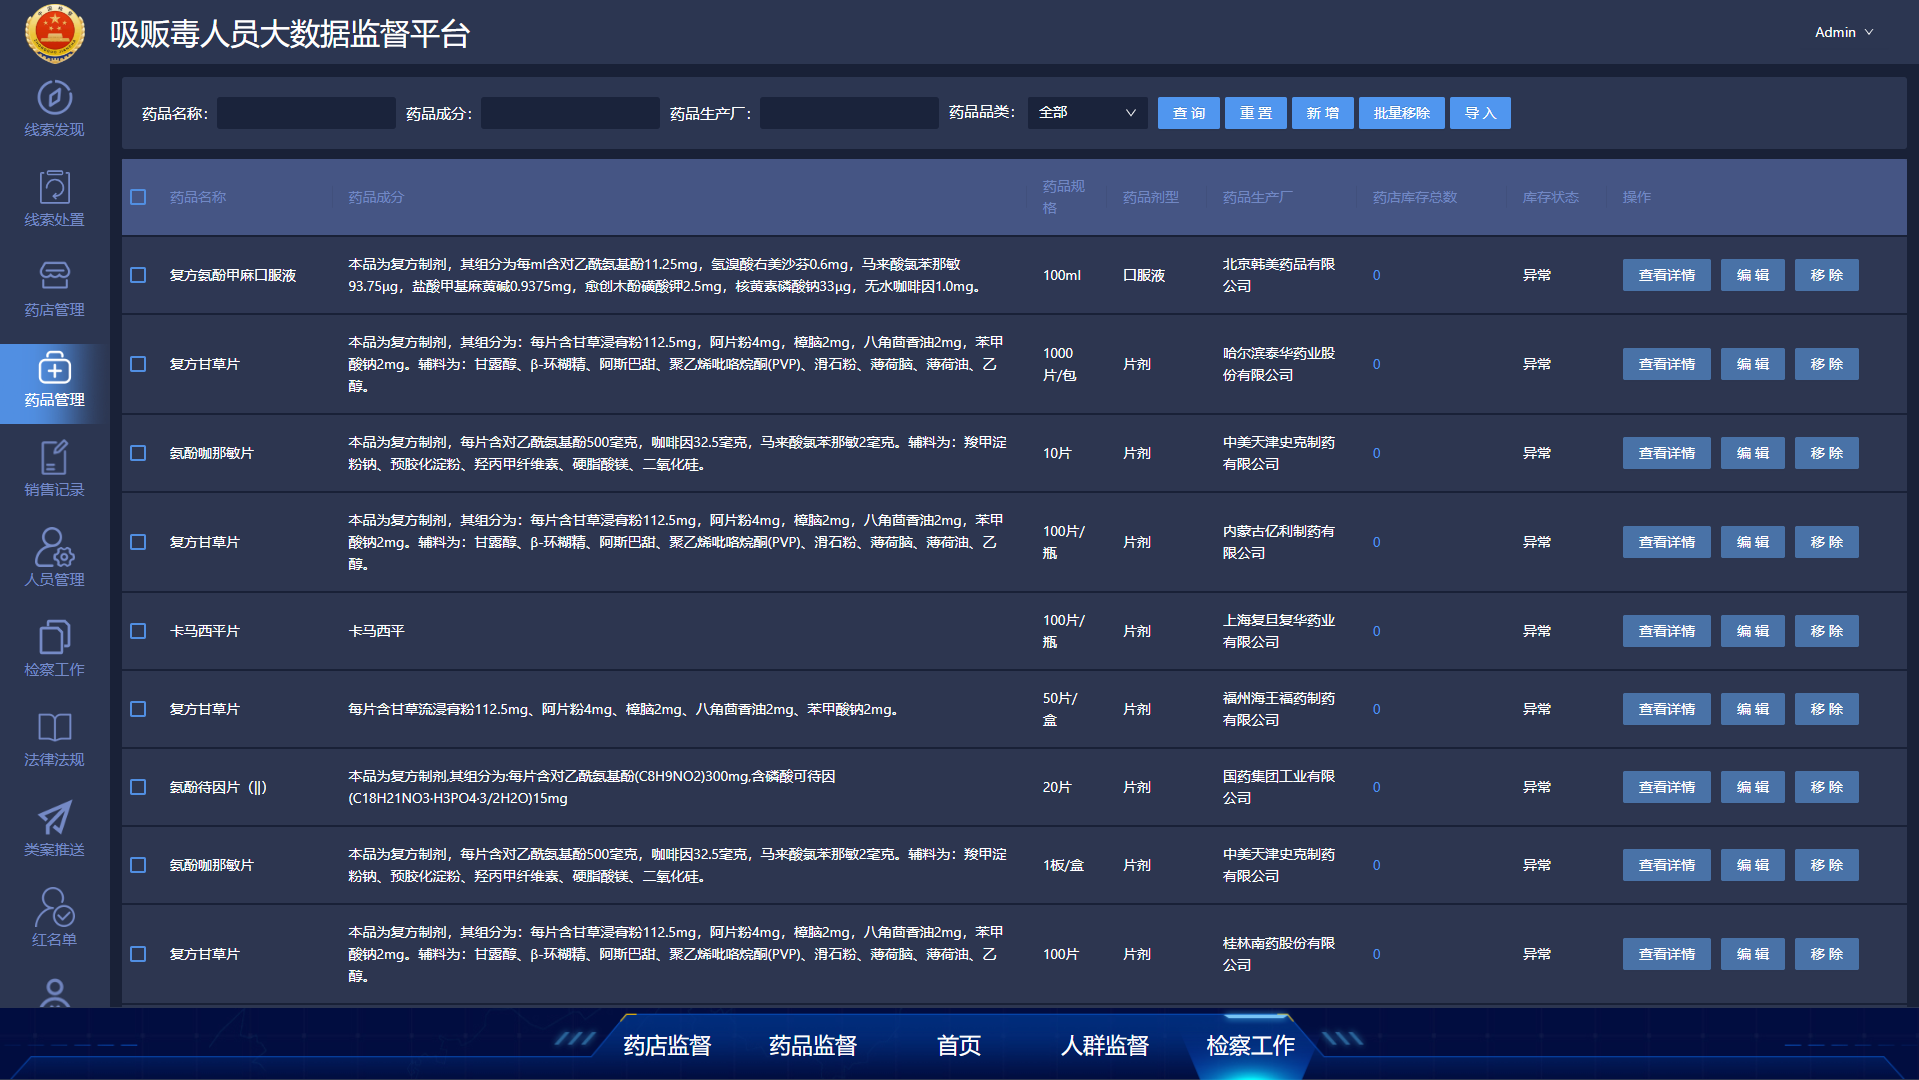Image resolution: width=1919 pixels, height=1080 pixels.
Task: Click 查看详情 for 氨酚待因片 (II)
Action: coord(1666,787)
